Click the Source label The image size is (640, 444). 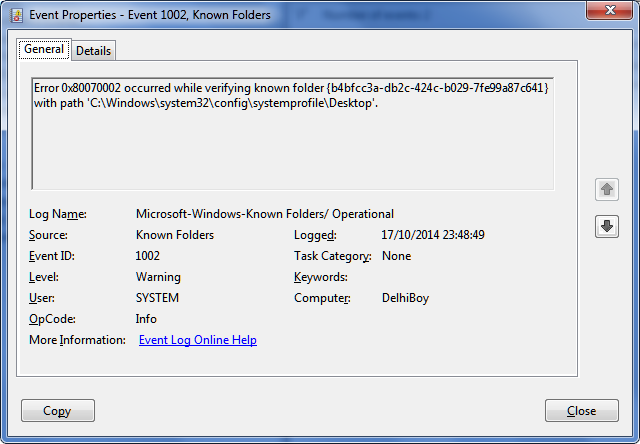click(x=48, y=235)
